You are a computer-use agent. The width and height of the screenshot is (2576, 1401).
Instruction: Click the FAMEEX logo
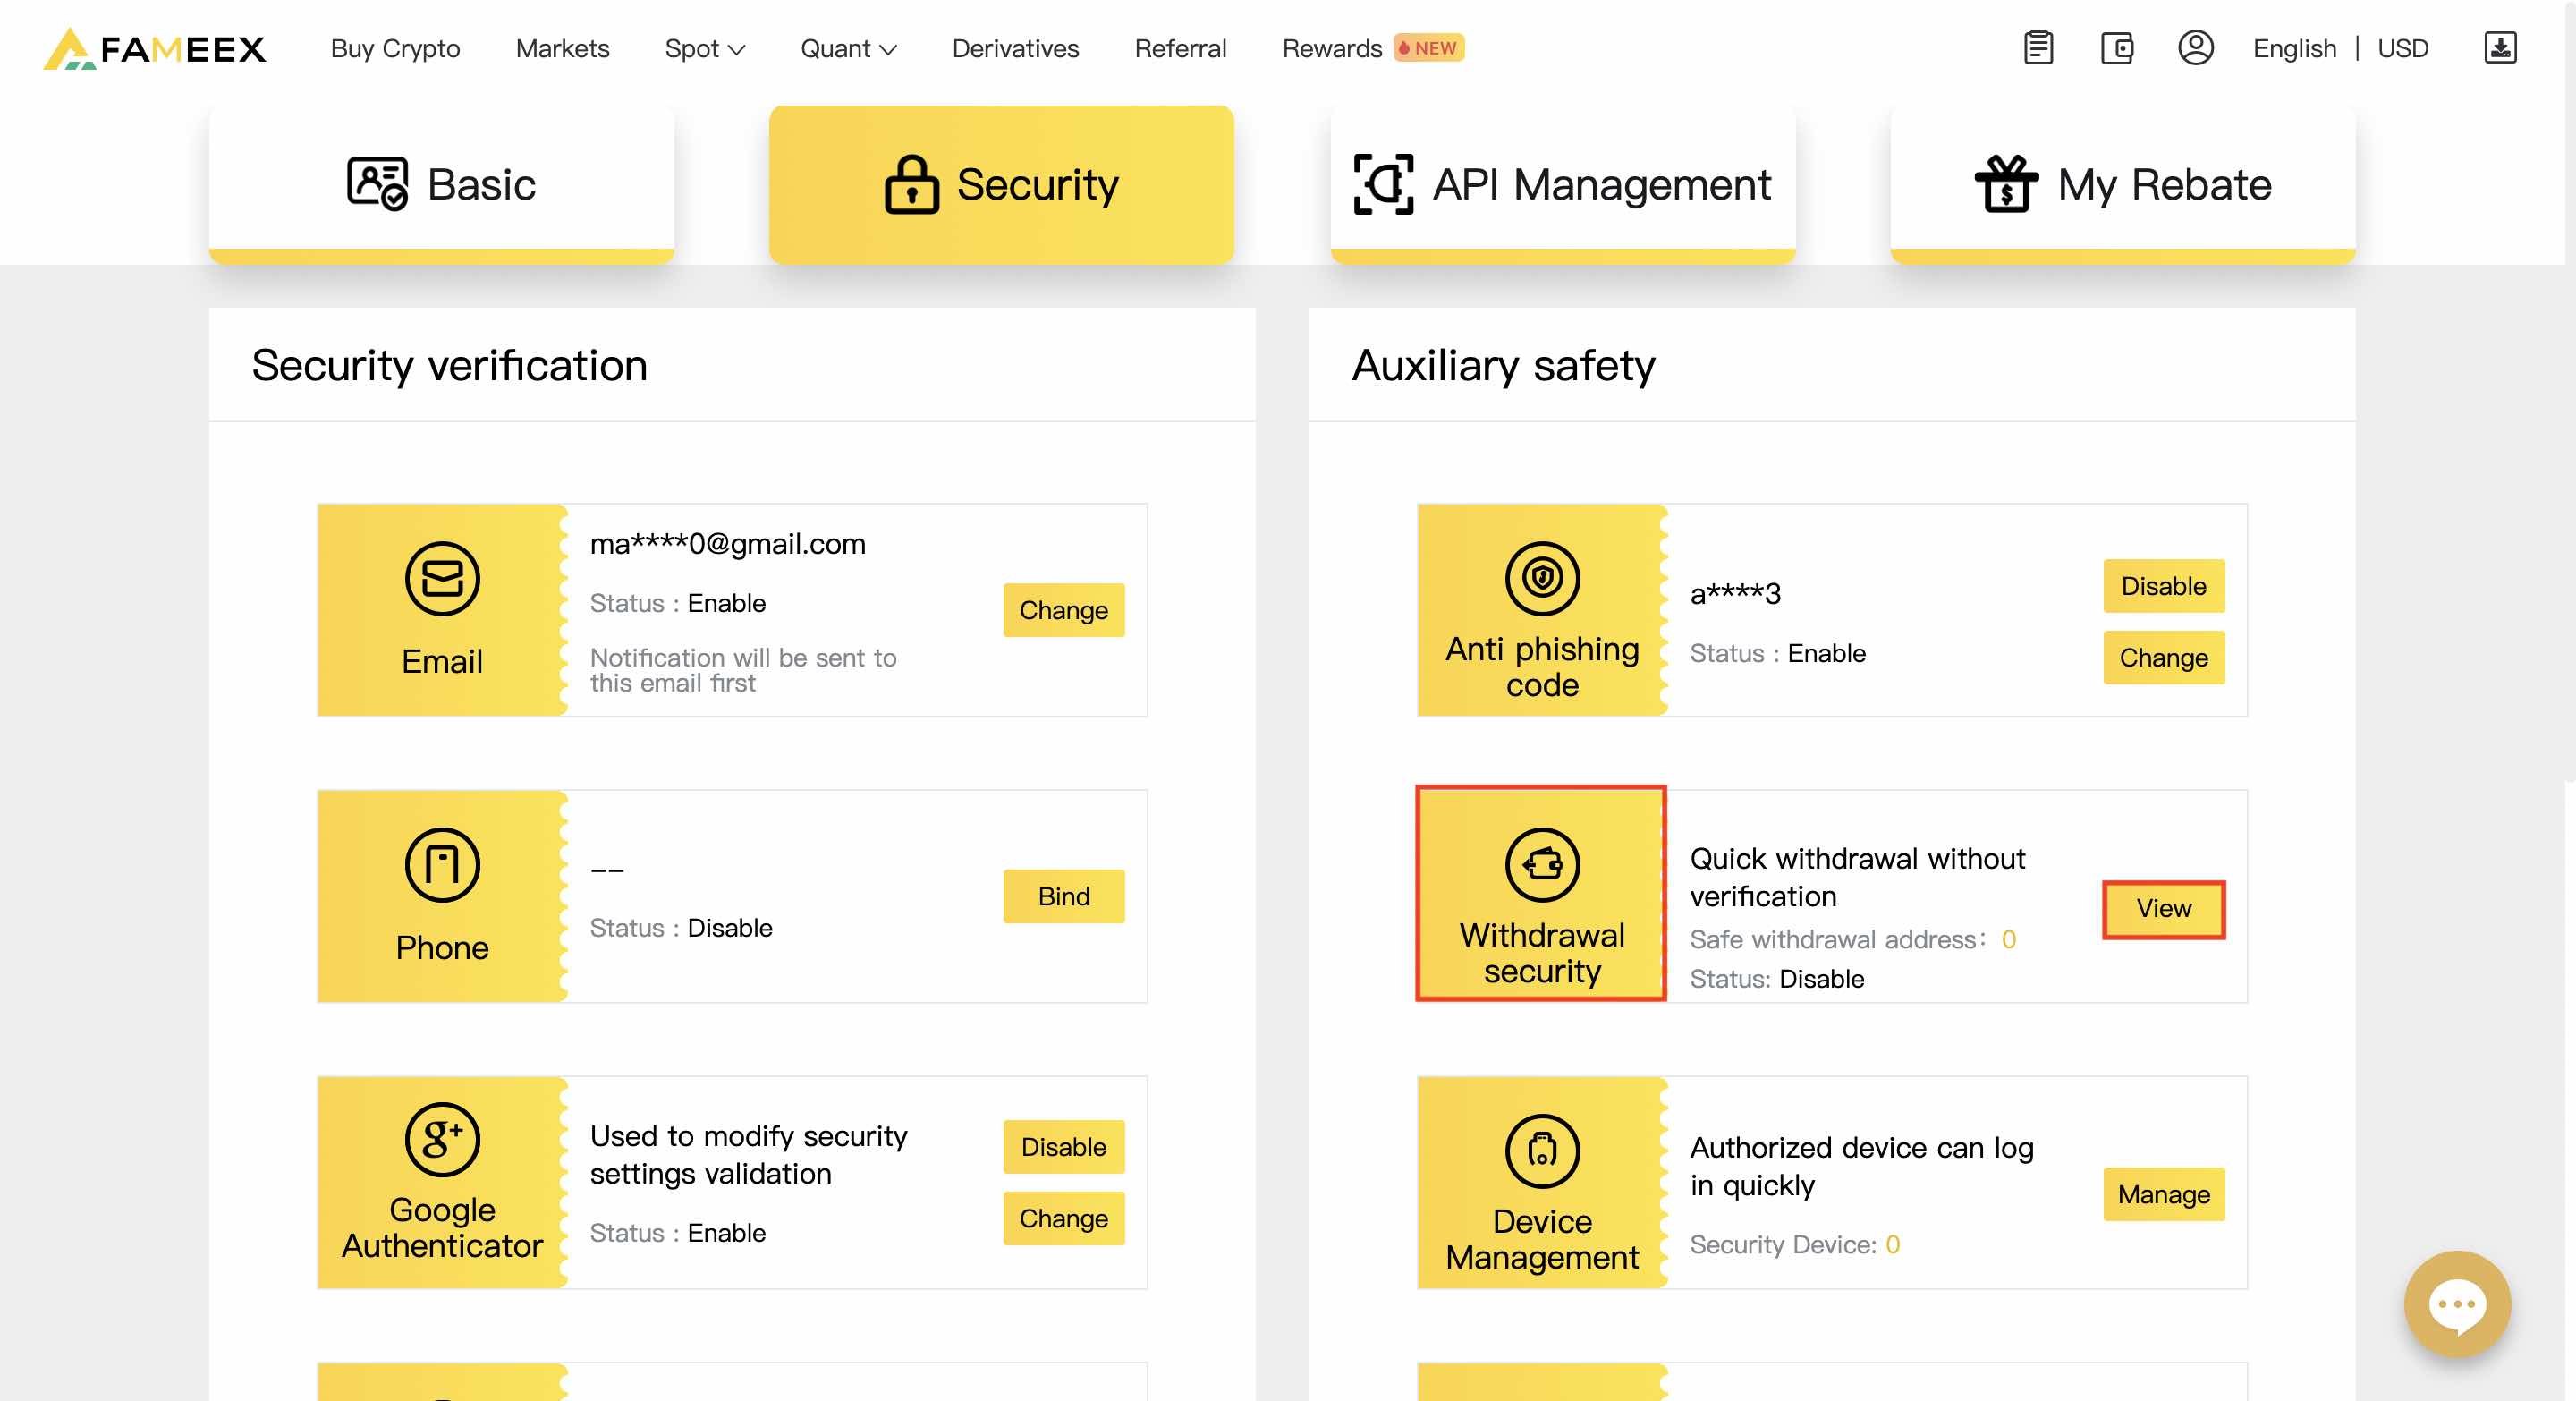point(155,48)
